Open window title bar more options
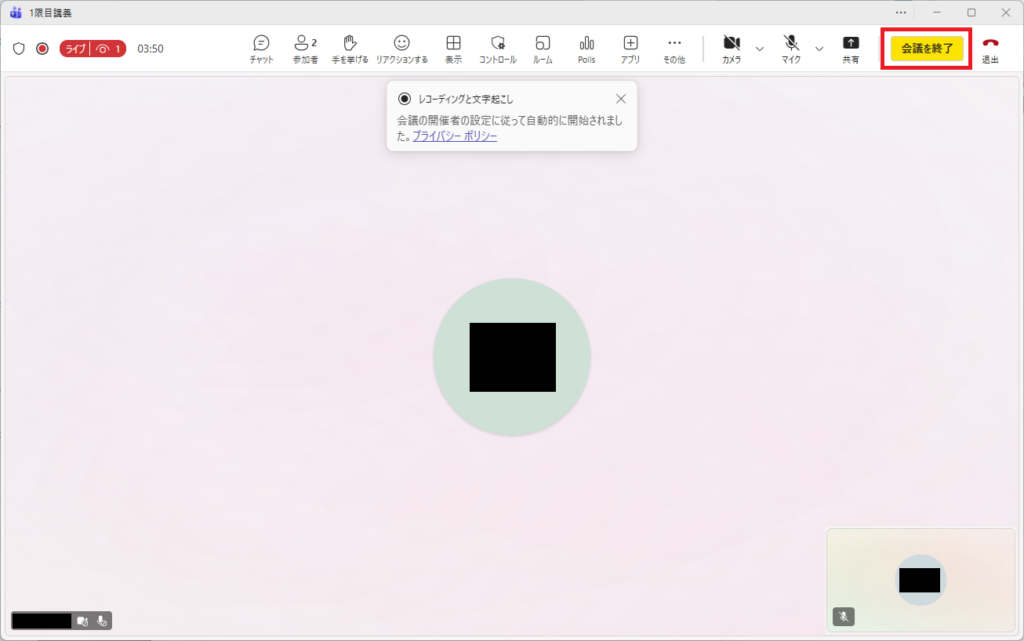 pos(901,12)
